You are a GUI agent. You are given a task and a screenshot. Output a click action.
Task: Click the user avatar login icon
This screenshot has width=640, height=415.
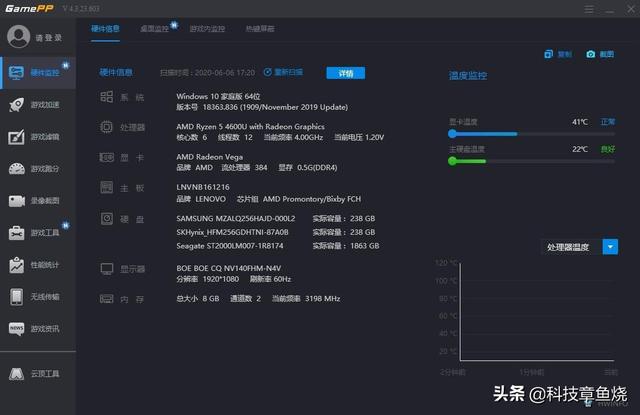coord(18,36)
